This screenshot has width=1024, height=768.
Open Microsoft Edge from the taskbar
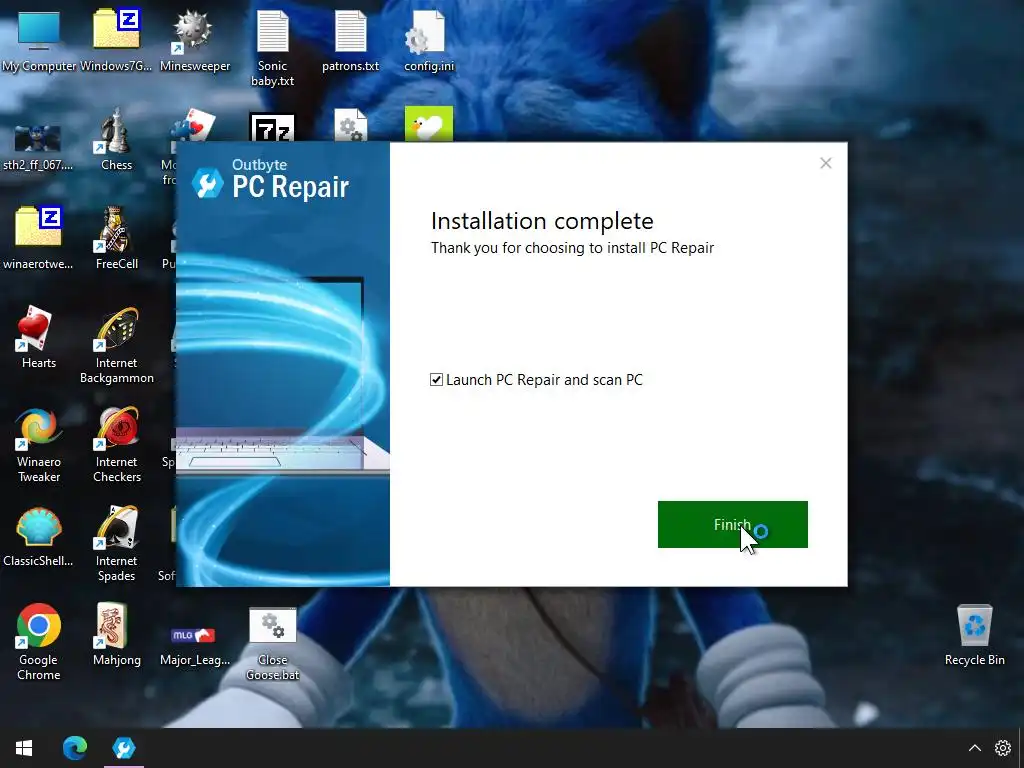(x=74, y=748)
